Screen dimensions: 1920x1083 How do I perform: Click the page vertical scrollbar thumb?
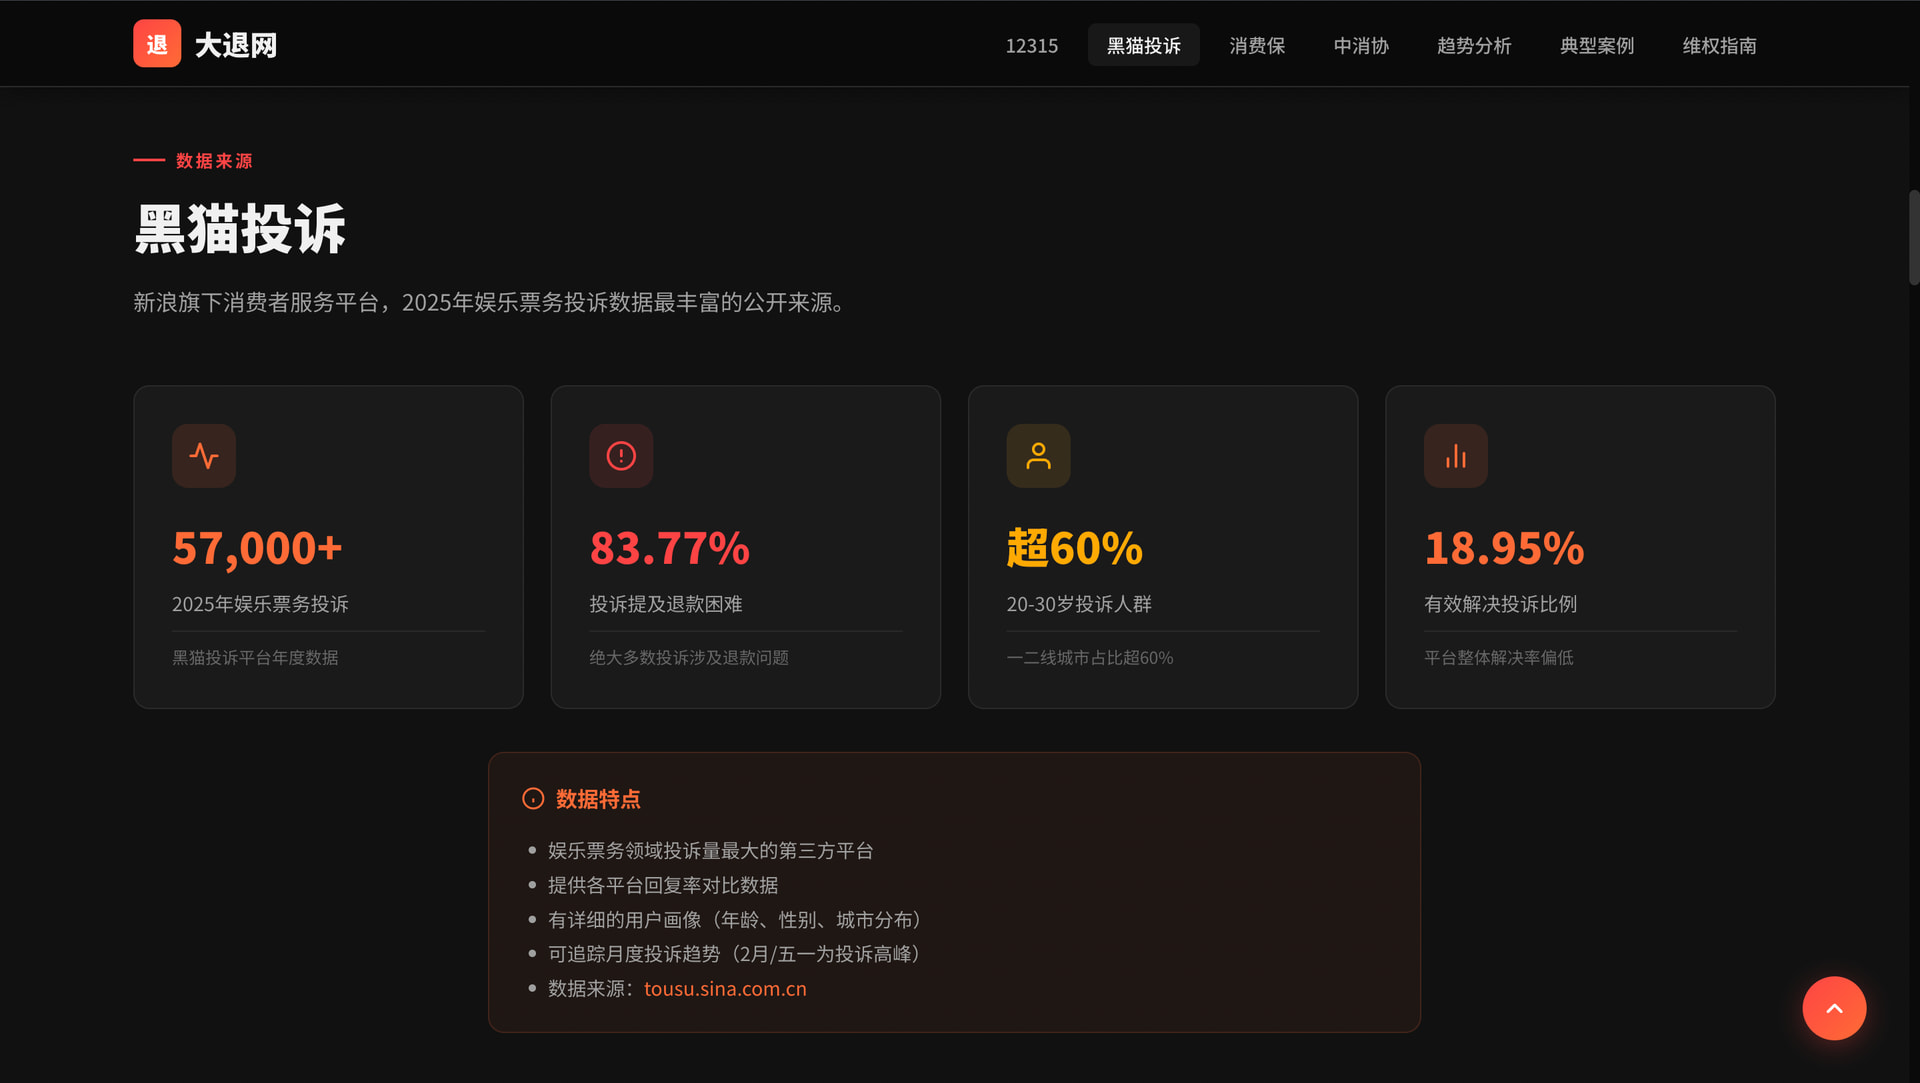coord(1913,237)
